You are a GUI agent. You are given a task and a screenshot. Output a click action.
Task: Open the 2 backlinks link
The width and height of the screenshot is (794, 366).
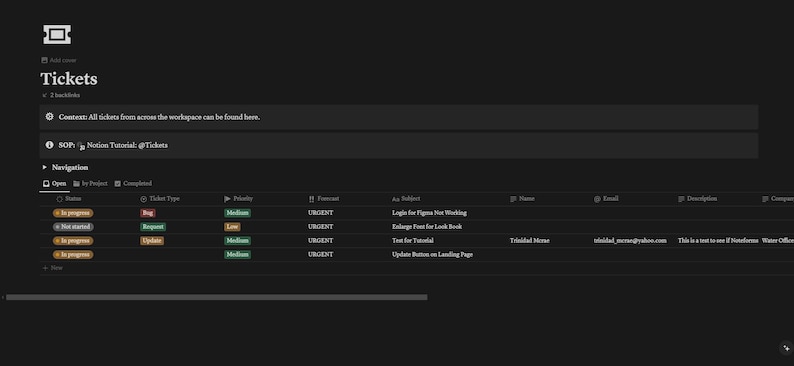coord(61,95)
